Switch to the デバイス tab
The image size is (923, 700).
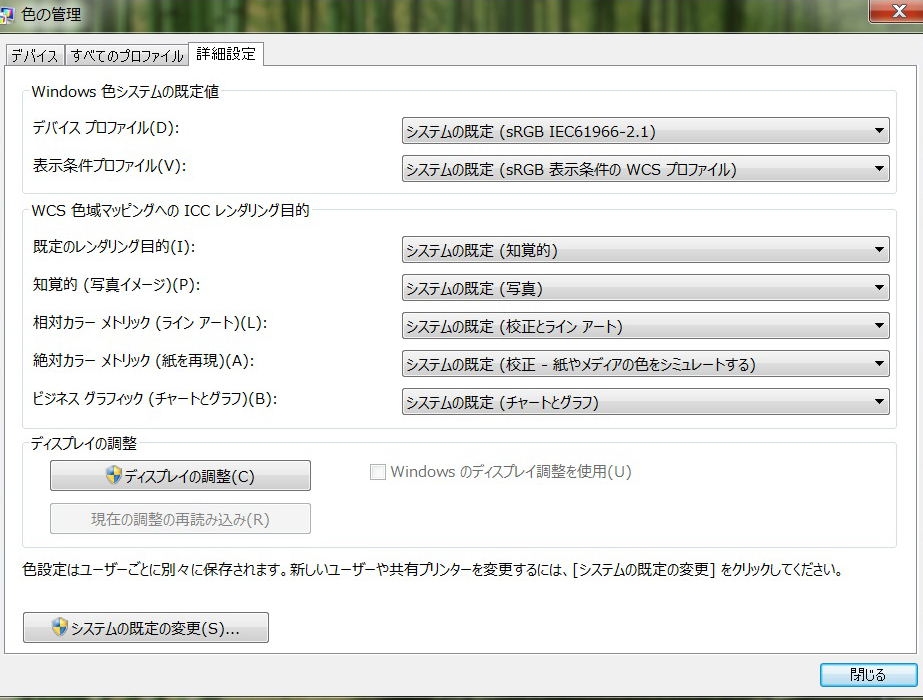point(35,55)
